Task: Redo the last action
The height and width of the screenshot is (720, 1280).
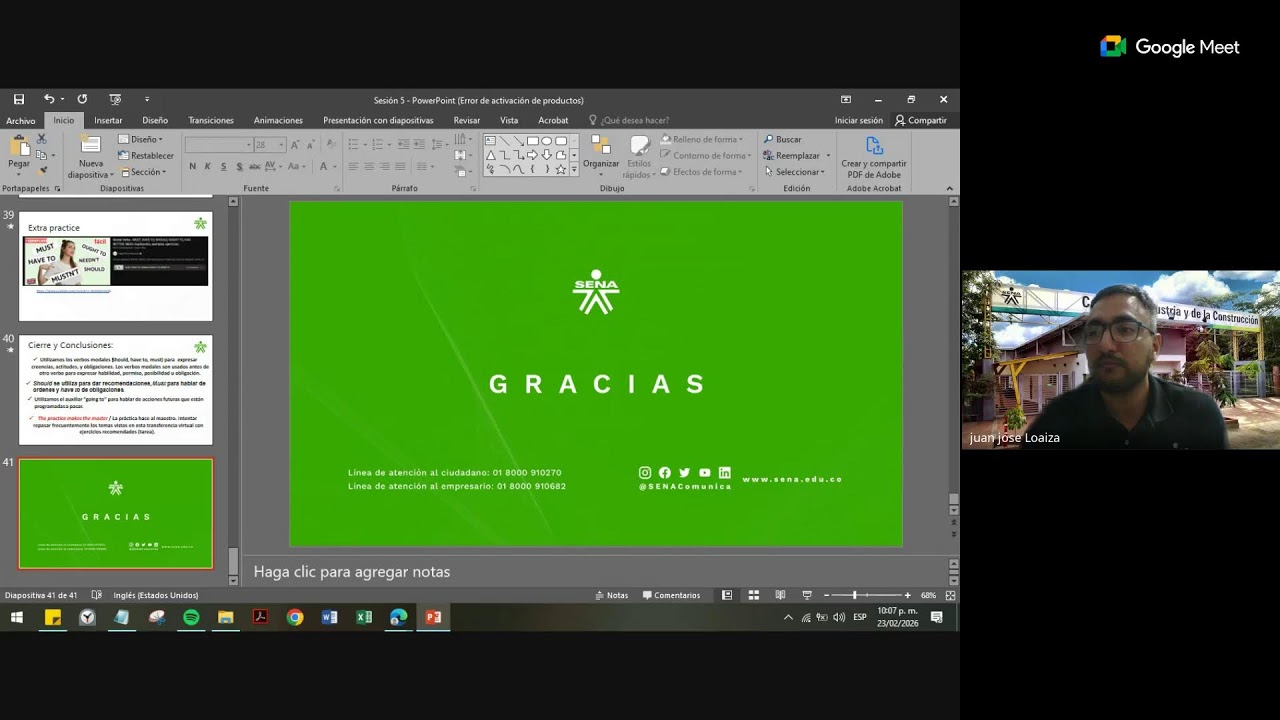Action: tap(82, 100)
